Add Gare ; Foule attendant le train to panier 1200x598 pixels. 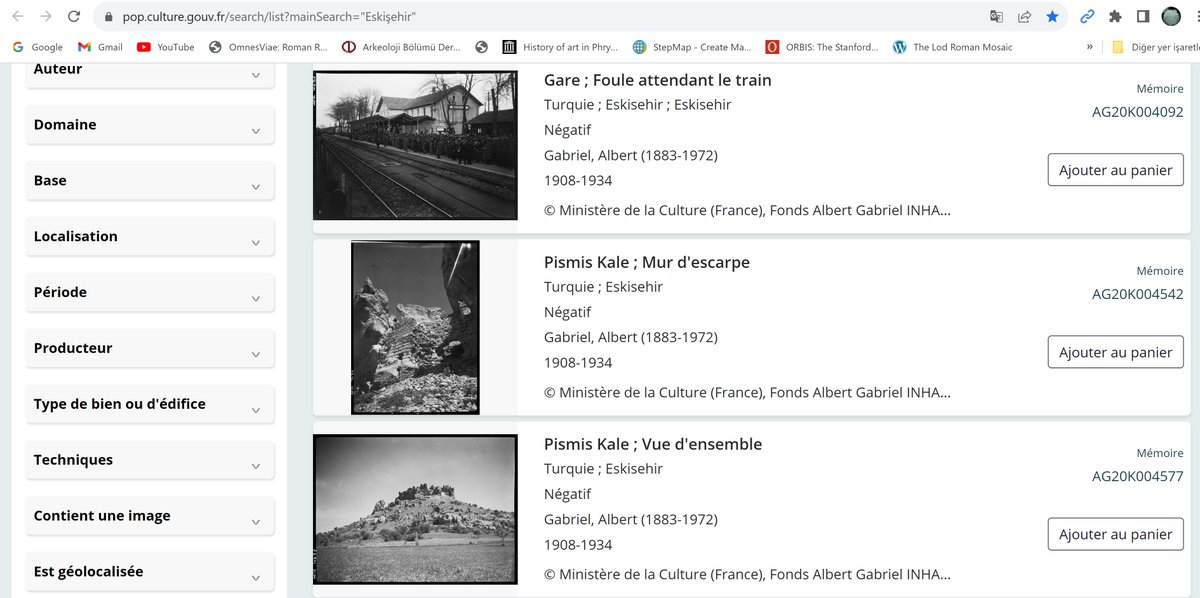pyautogui.click(x=1115, y=170)
